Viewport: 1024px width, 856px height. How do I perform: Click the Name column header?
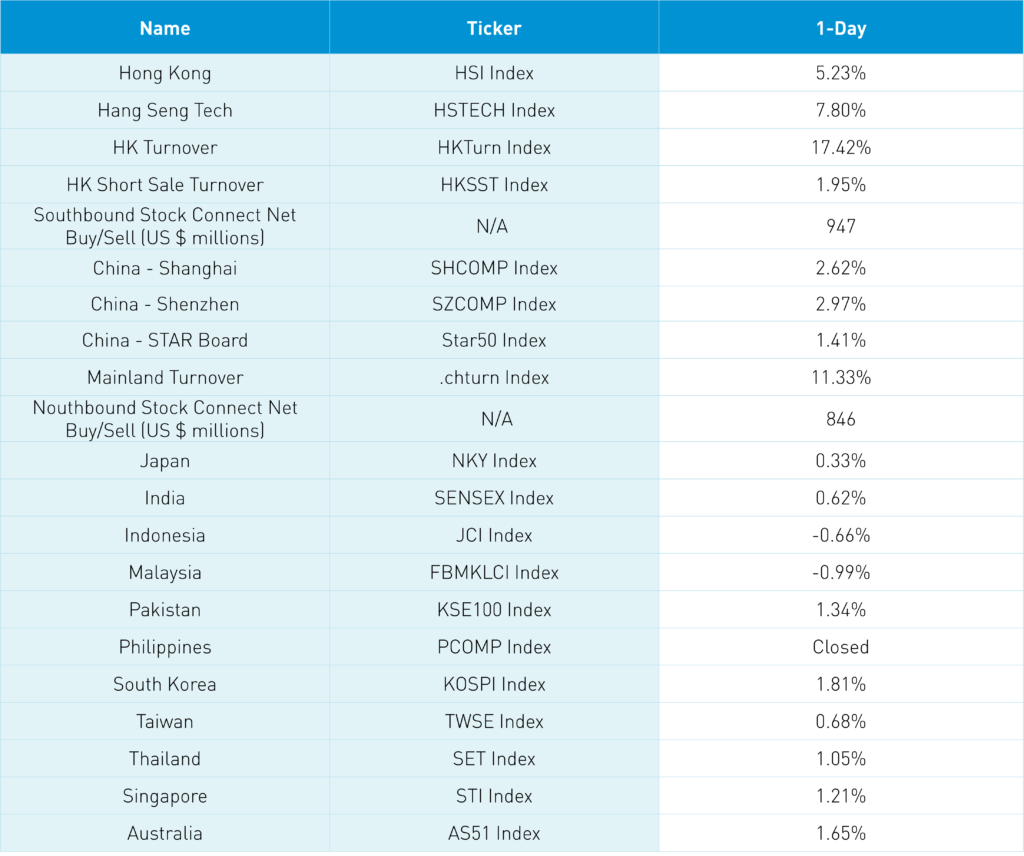pos(165,28)
